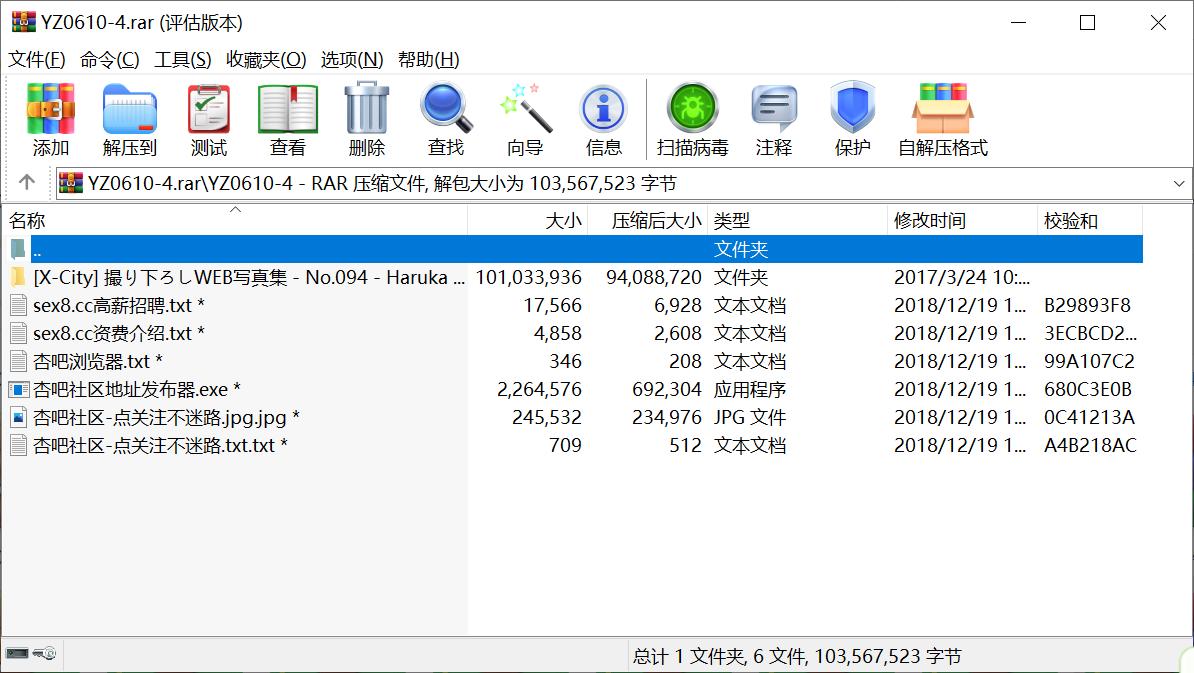Open the 注释 (Comment) tool
This screenshot has width=1194, height=673.
(774, 120)
